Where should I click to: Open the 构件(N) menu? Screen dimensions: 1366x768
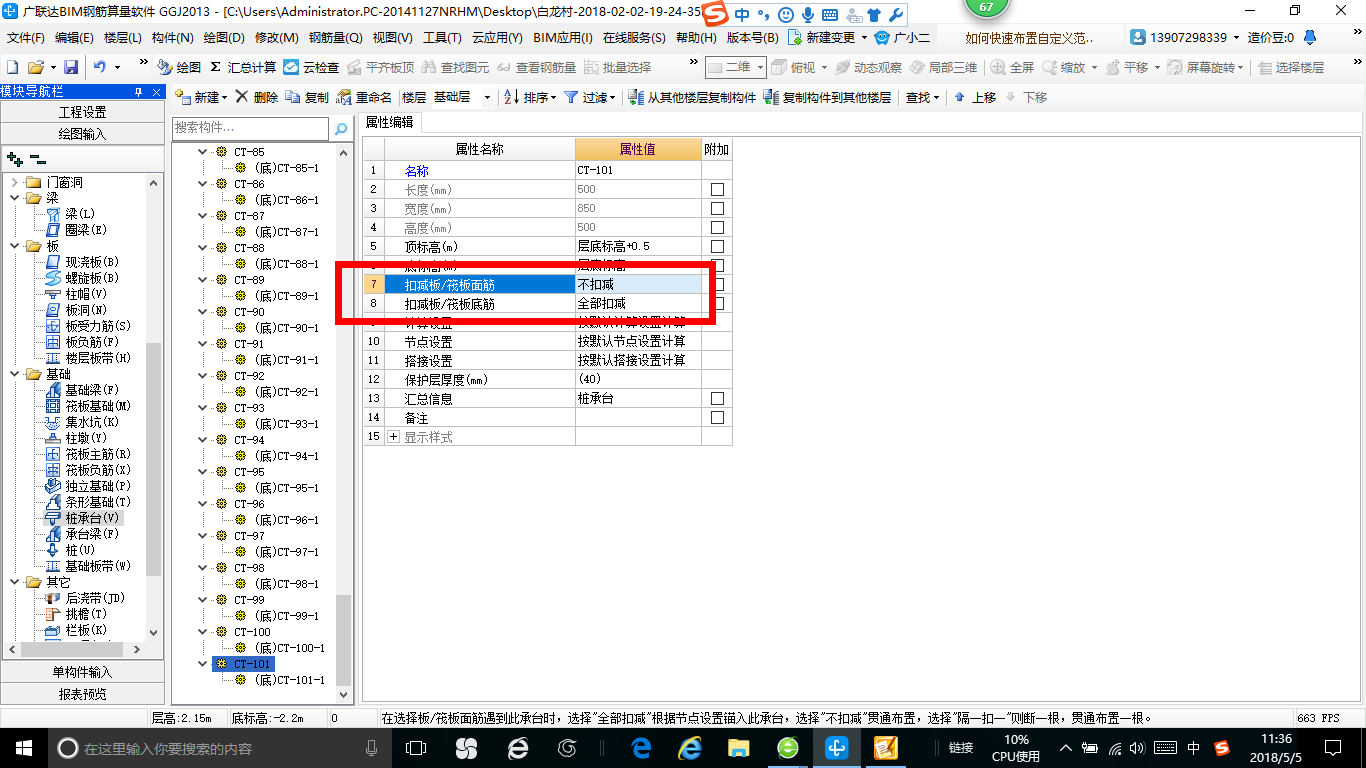tap(172, 37)
